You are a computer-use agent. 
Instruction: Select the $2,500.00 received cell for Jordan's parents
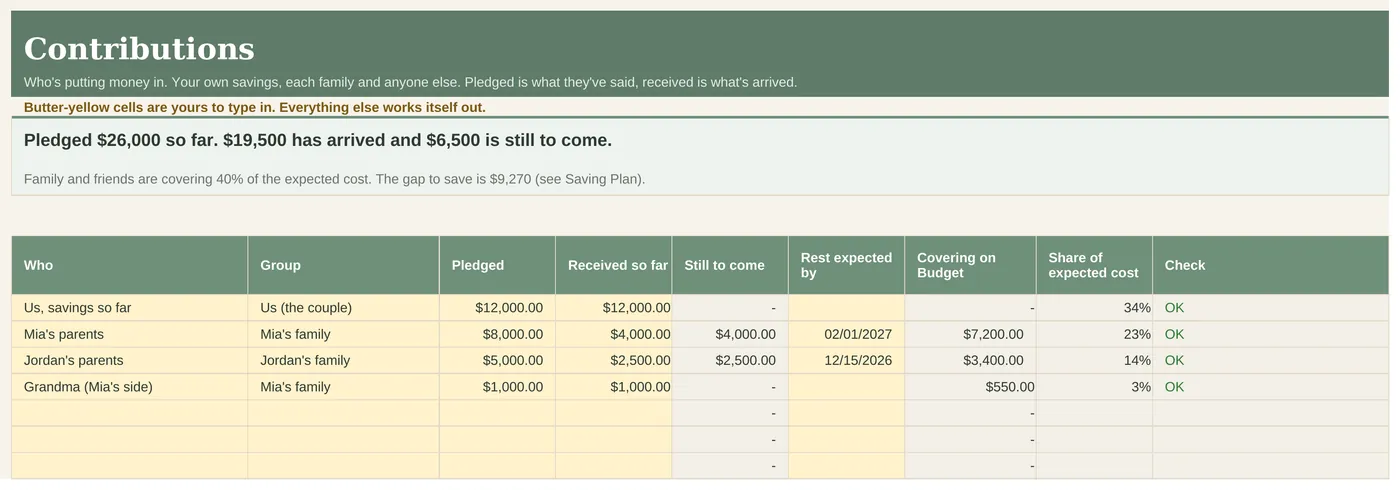pyautogui.click(x=614, y=360)
